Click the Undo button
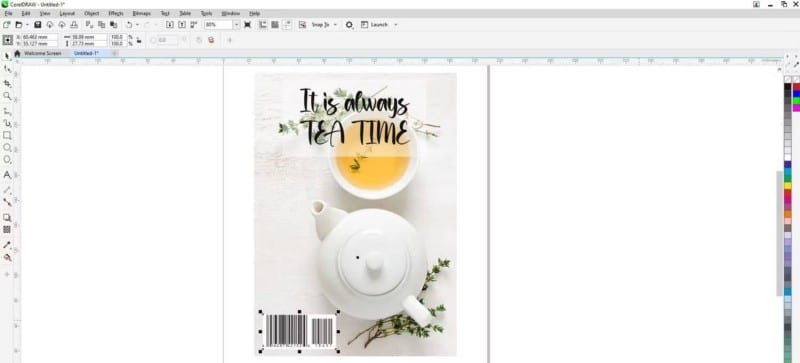Viewport: 800px width, 363px height. click(x=129, y=25)
